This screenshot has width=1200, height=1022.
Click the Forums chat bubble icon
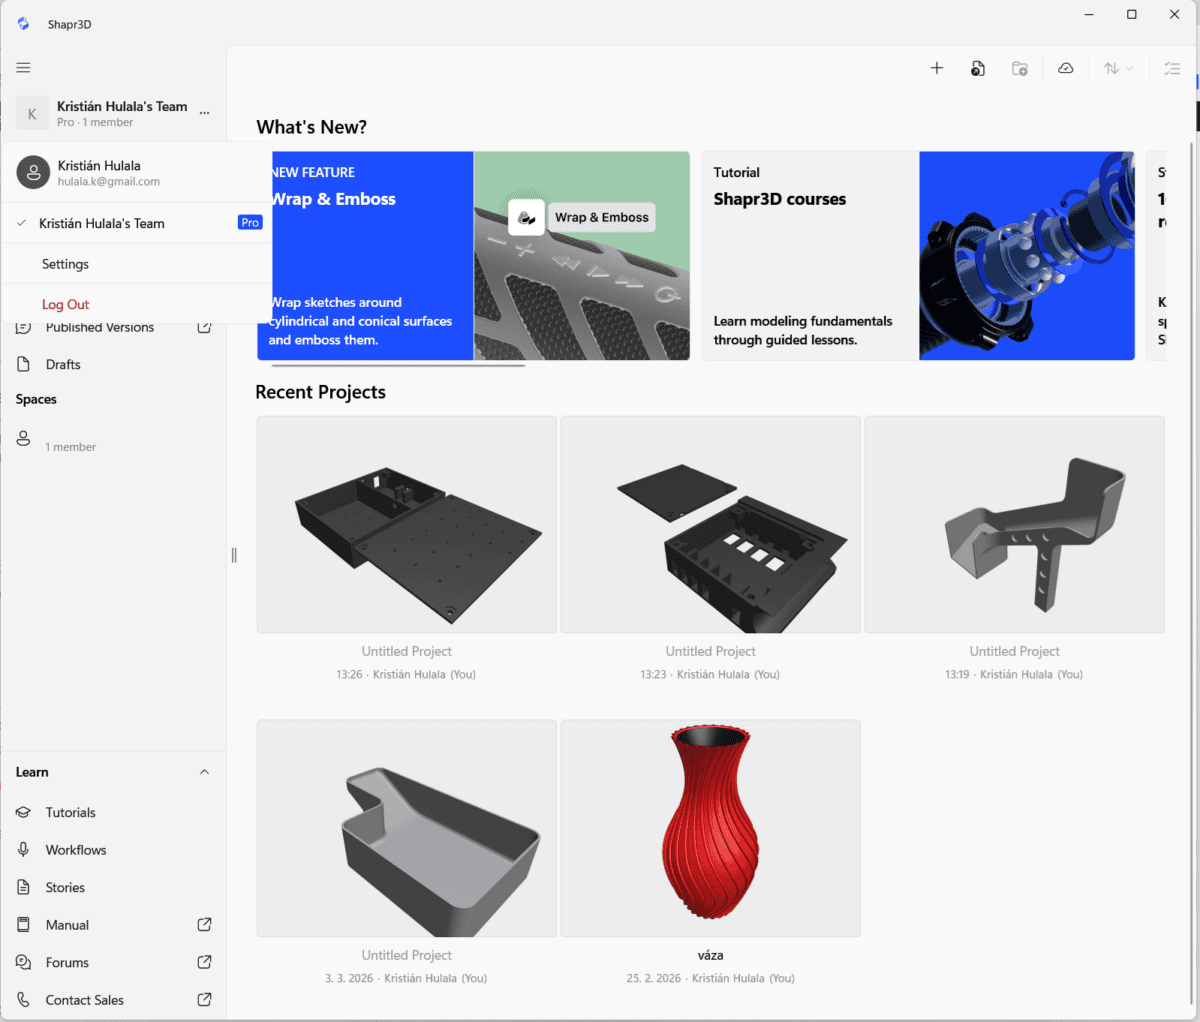point(24,962)
